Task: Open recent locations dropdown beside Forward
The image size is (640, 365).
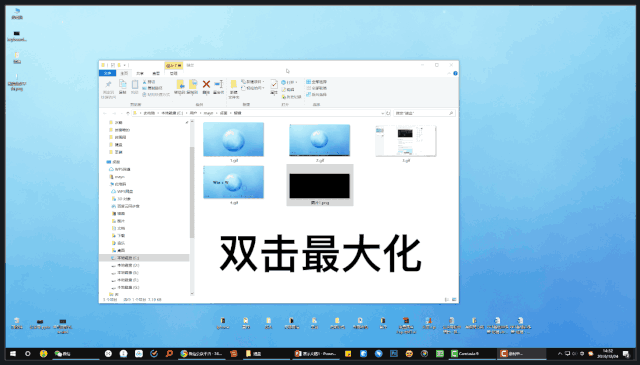Action: [121, 113]
